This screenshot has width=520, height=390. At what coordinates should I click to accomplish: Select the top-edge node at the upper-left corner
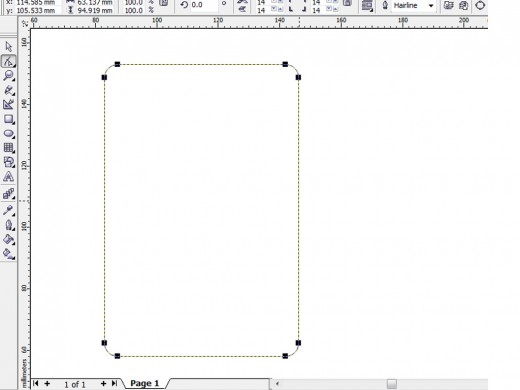click(117, 64)
